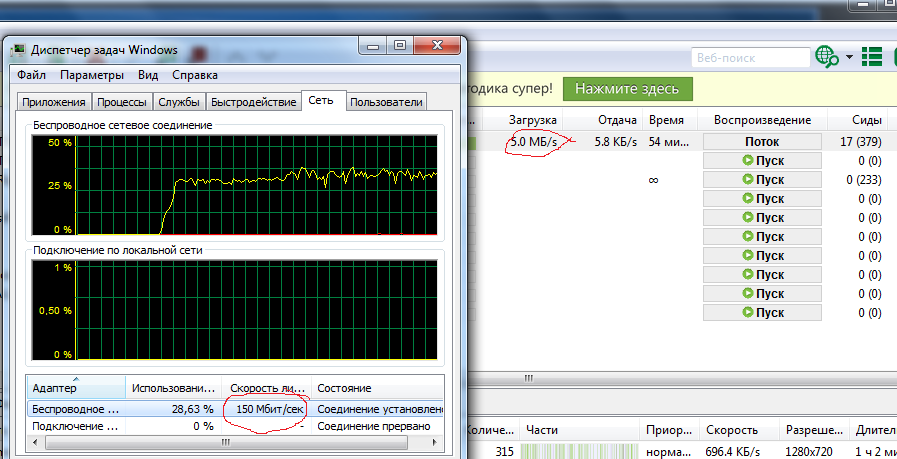
Task: Open the Файл menu
Action: click(x=31, y=75)
